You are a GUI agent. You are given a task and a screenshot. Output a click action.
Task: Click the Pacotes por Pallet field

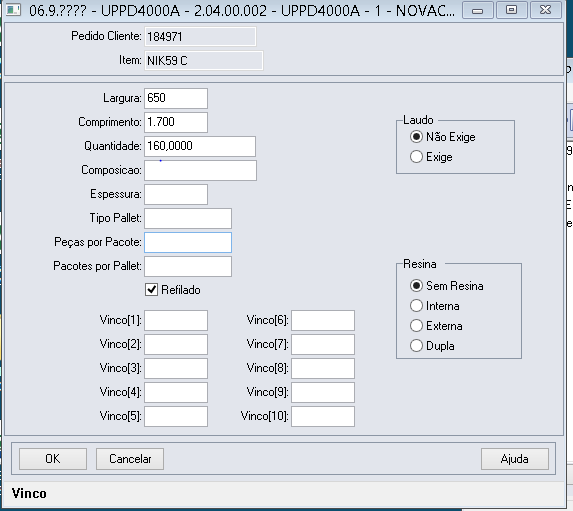pos(188,266)
